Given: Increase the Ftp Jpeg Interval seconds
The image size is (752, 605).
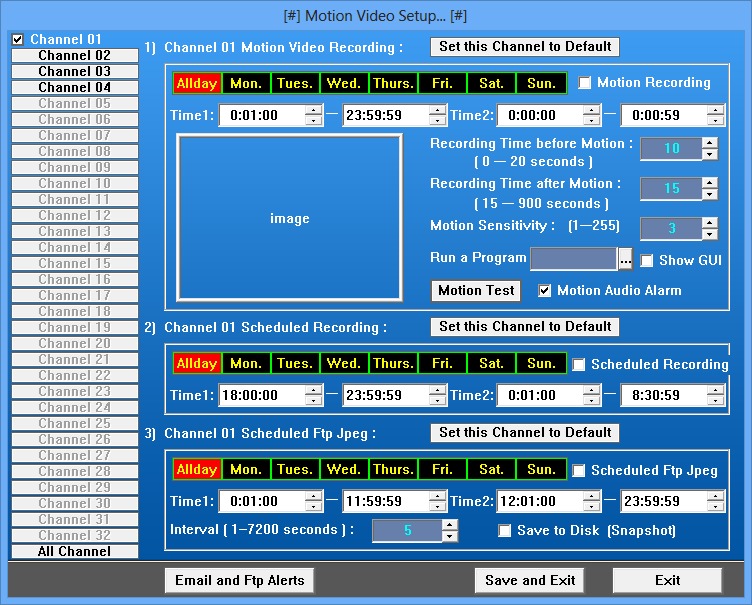Looking at the screenshot, I should click(449, 525).
